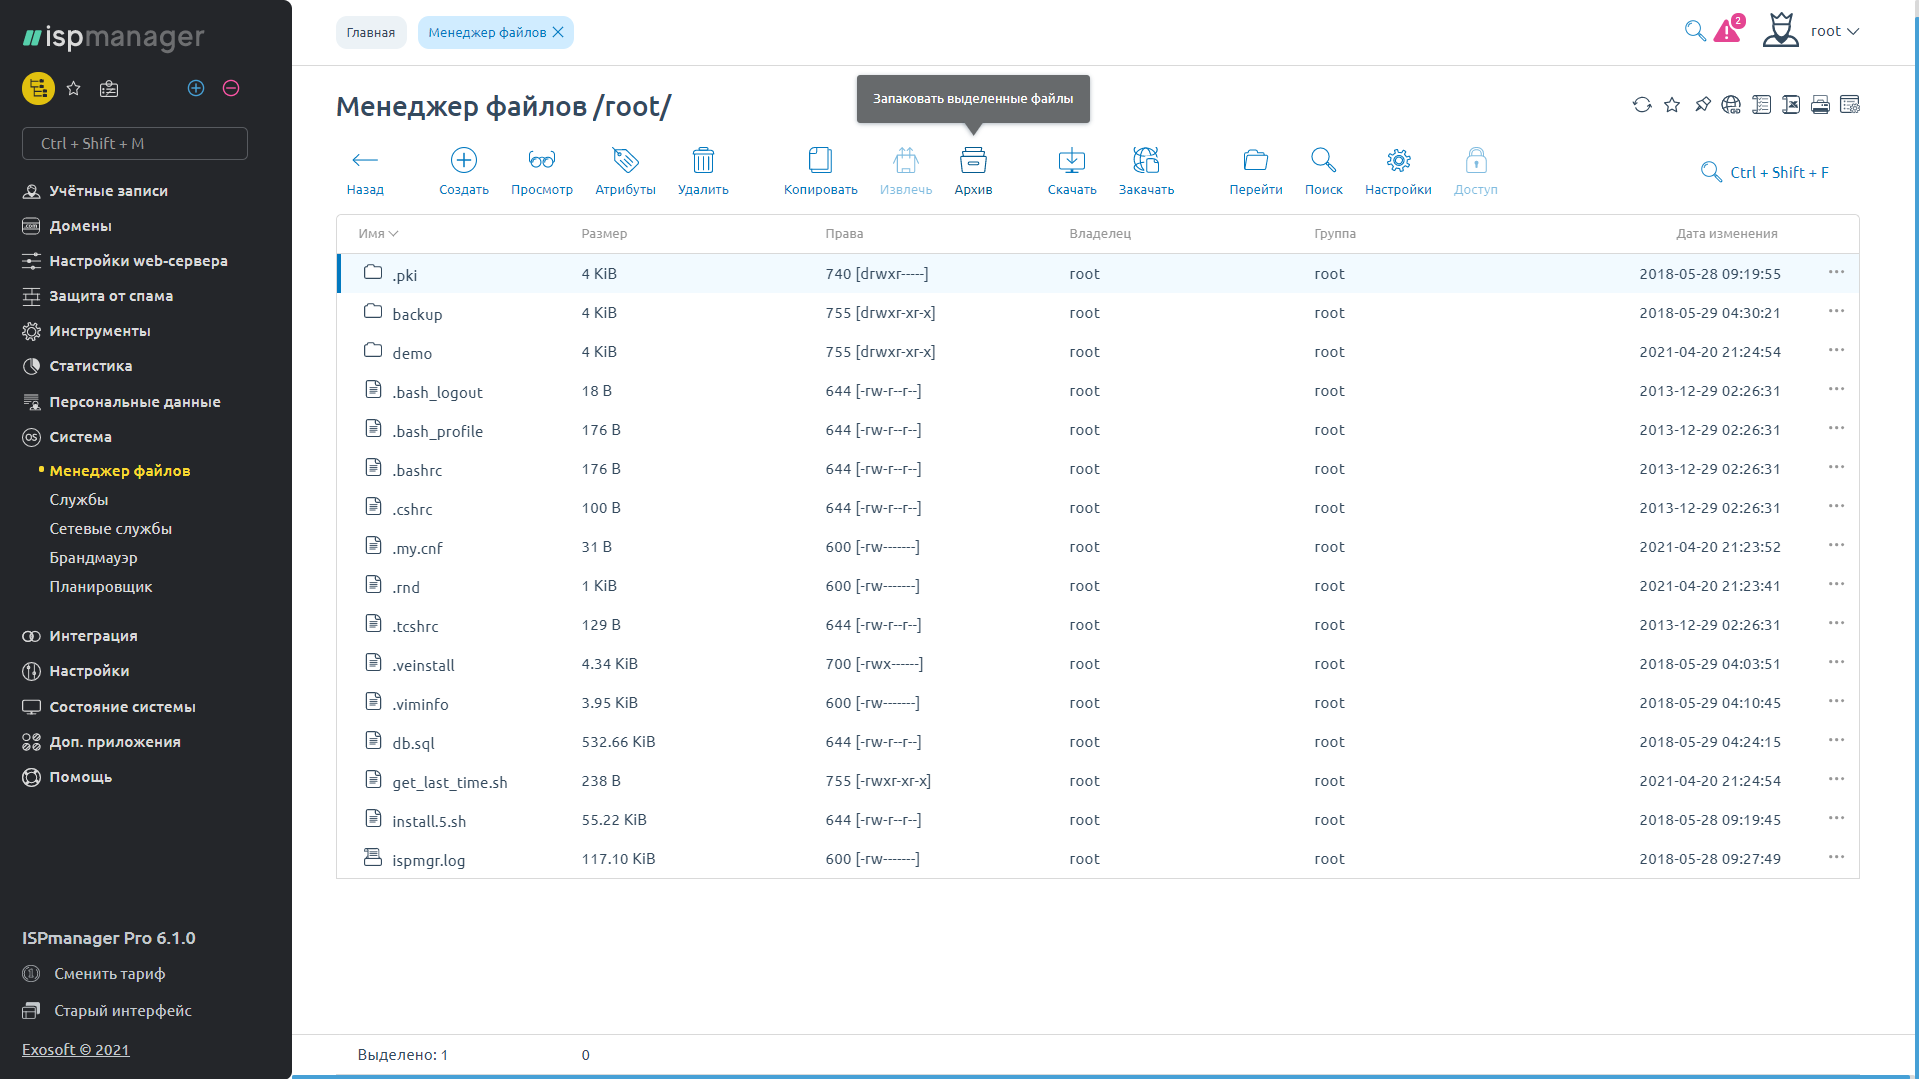This screenshot has height=1079, width=1919.
Task: Sort by Имя column header
Action: click(x=378, y=234)
